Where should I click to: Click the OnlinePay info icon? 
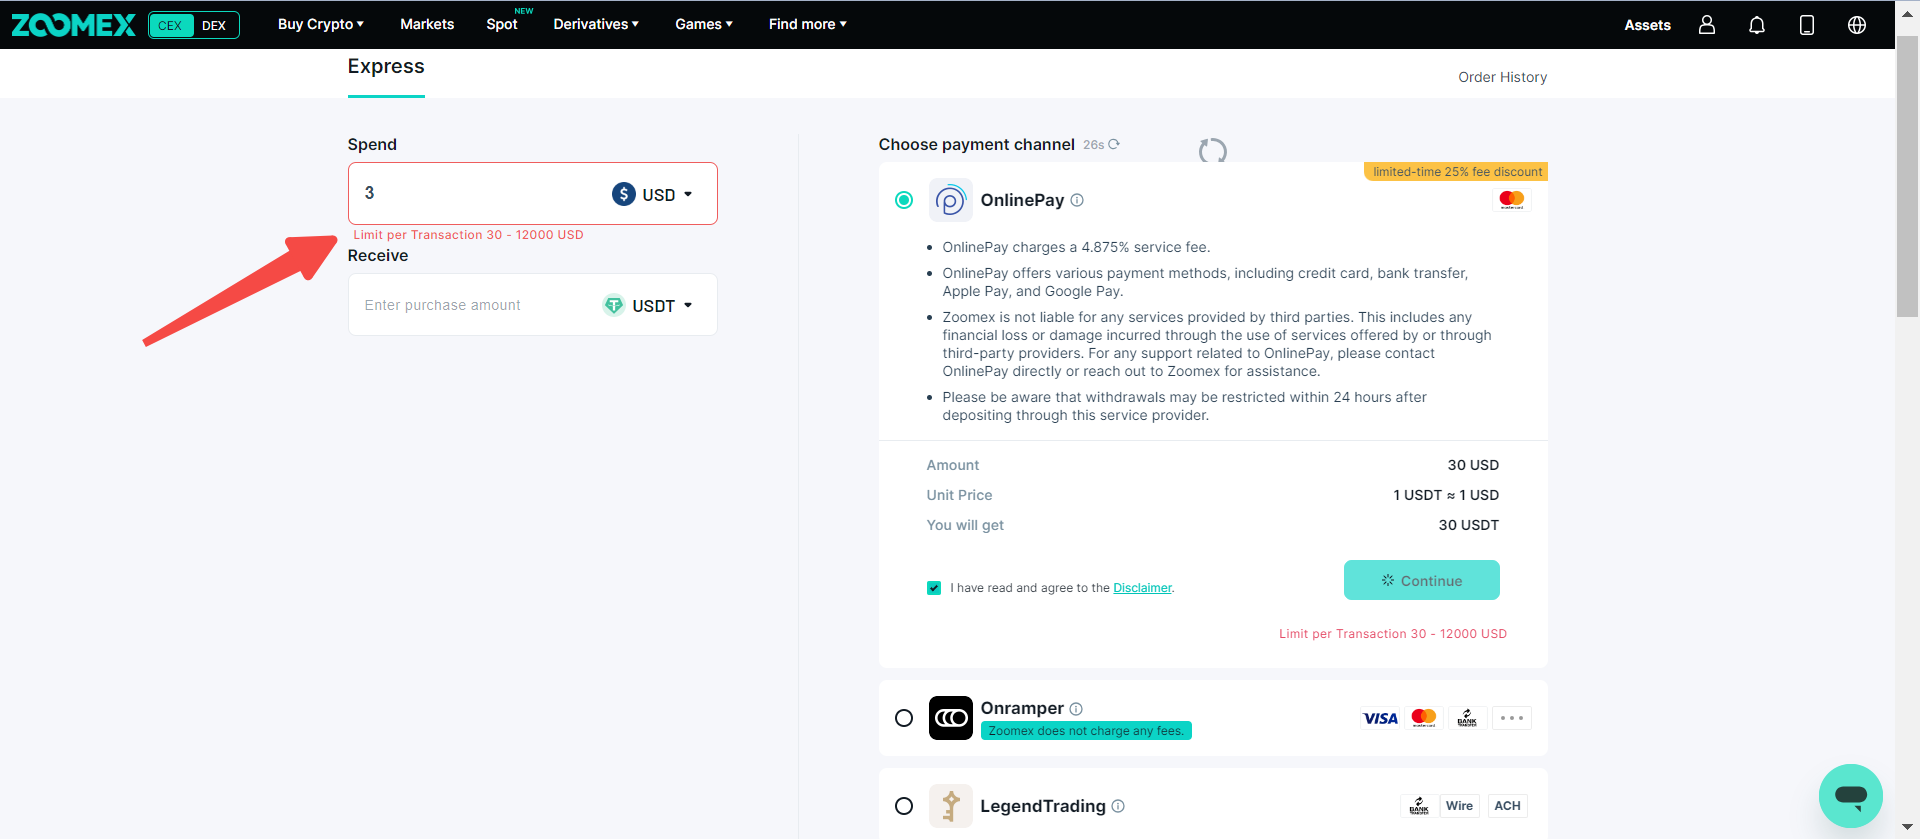(1077, 200)
